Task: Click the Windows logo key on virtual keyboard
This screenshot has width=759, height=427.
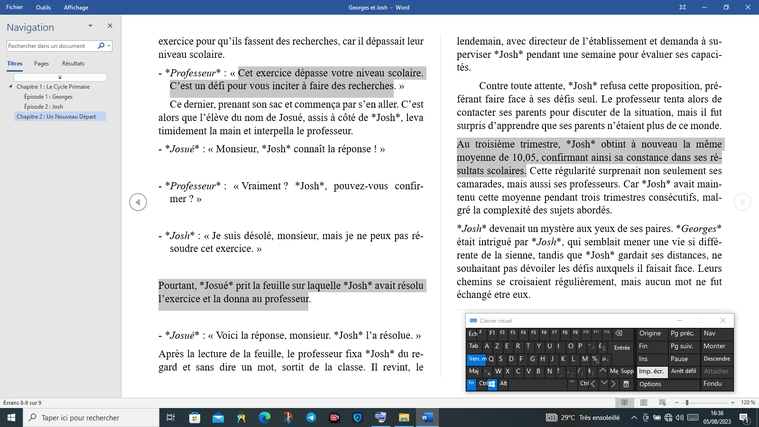Action: tap(492, 383)
